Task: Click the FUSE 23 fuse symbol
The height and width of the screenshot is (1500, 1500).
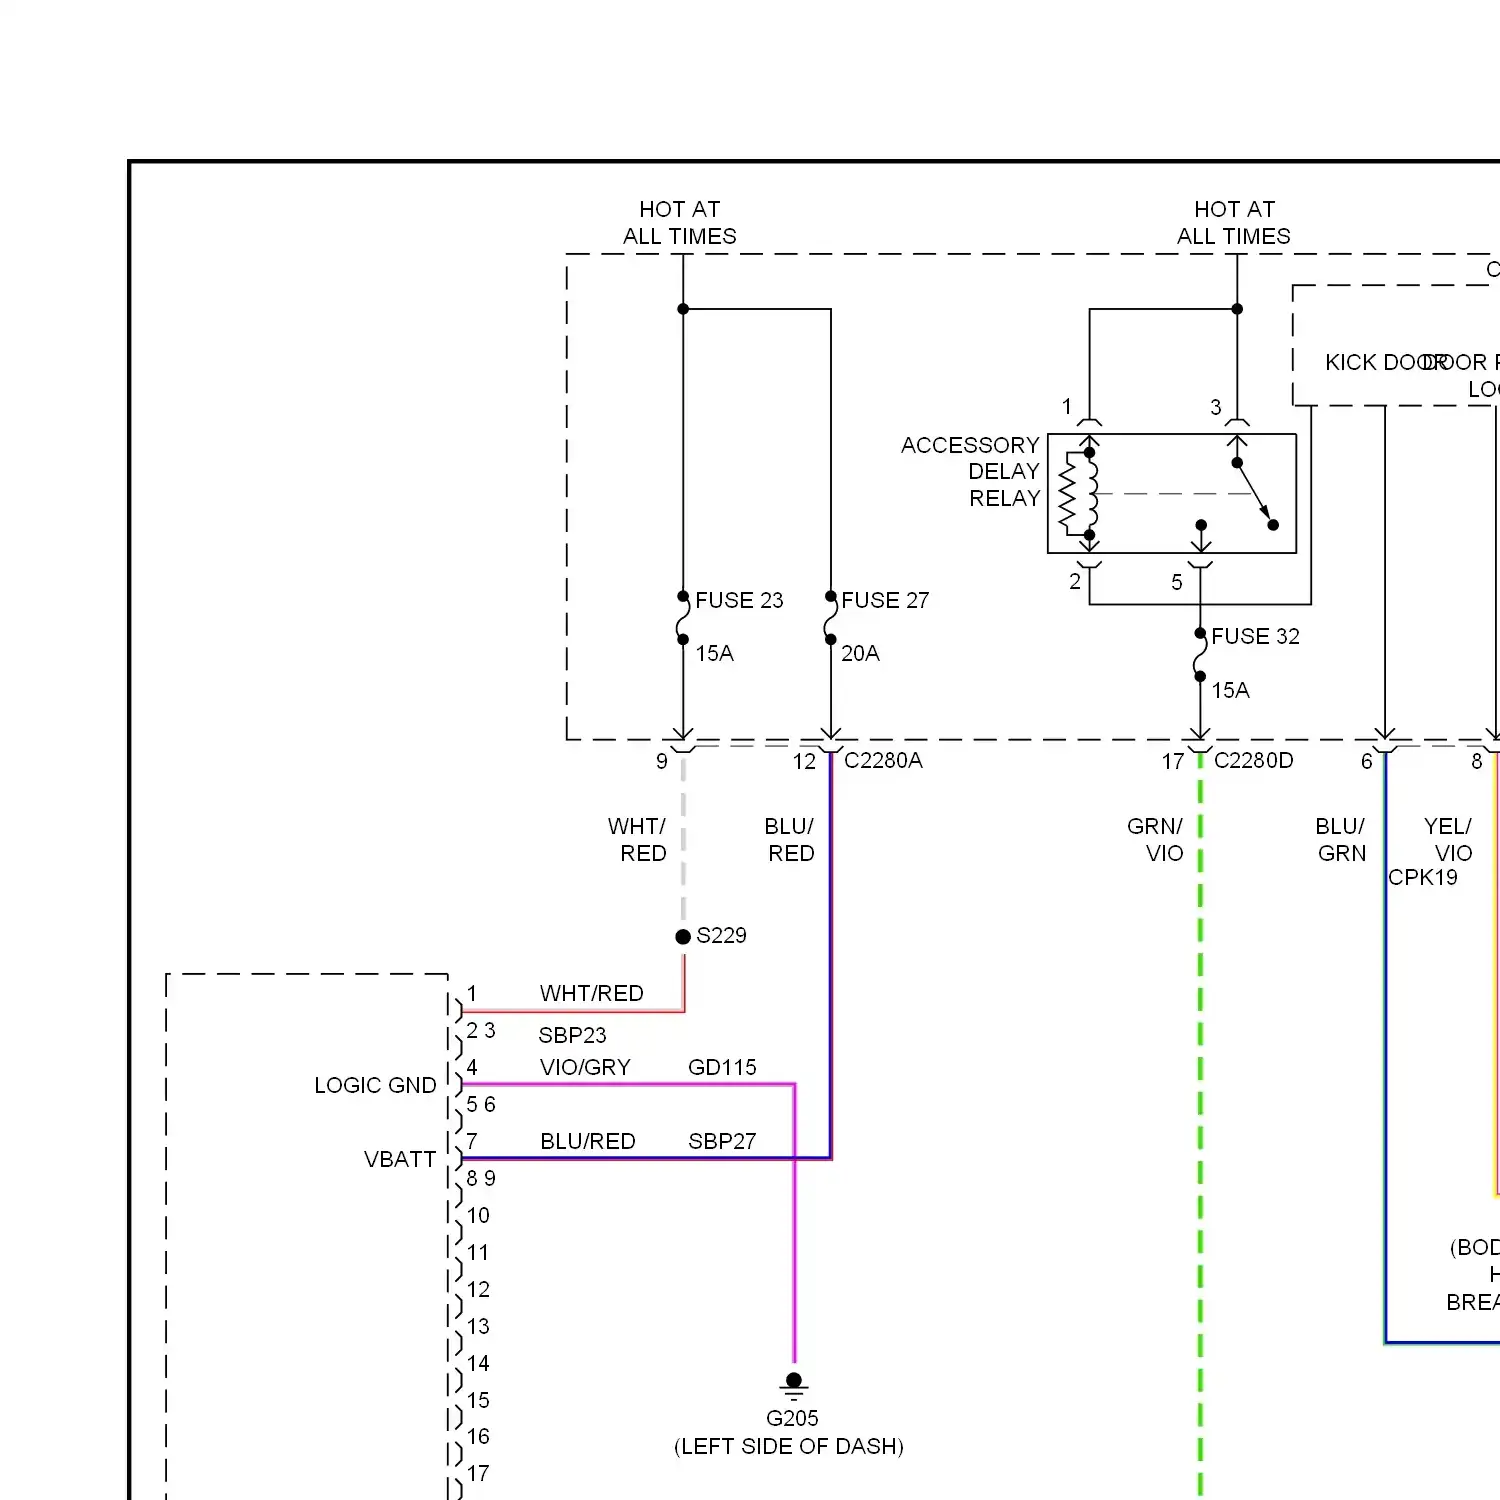Action: tap(683, 618)
